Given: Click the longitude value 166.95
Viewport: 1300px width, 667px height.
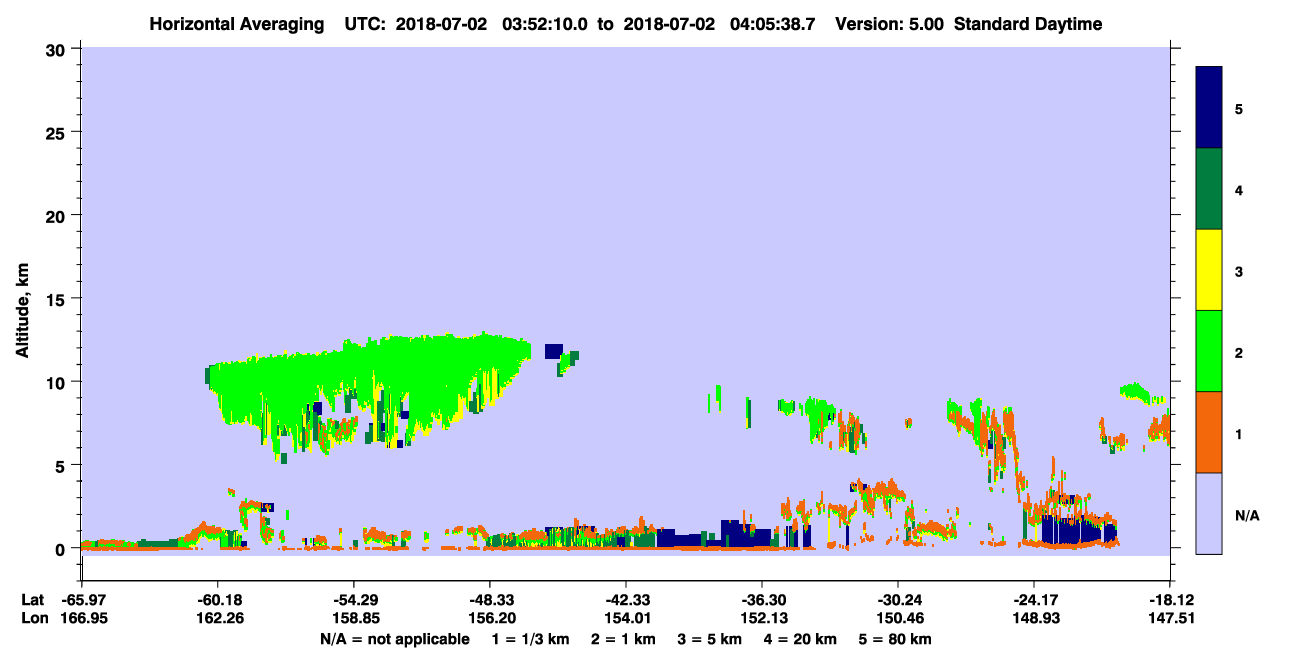Looking at the screenshot, I should tap(82, 619).
